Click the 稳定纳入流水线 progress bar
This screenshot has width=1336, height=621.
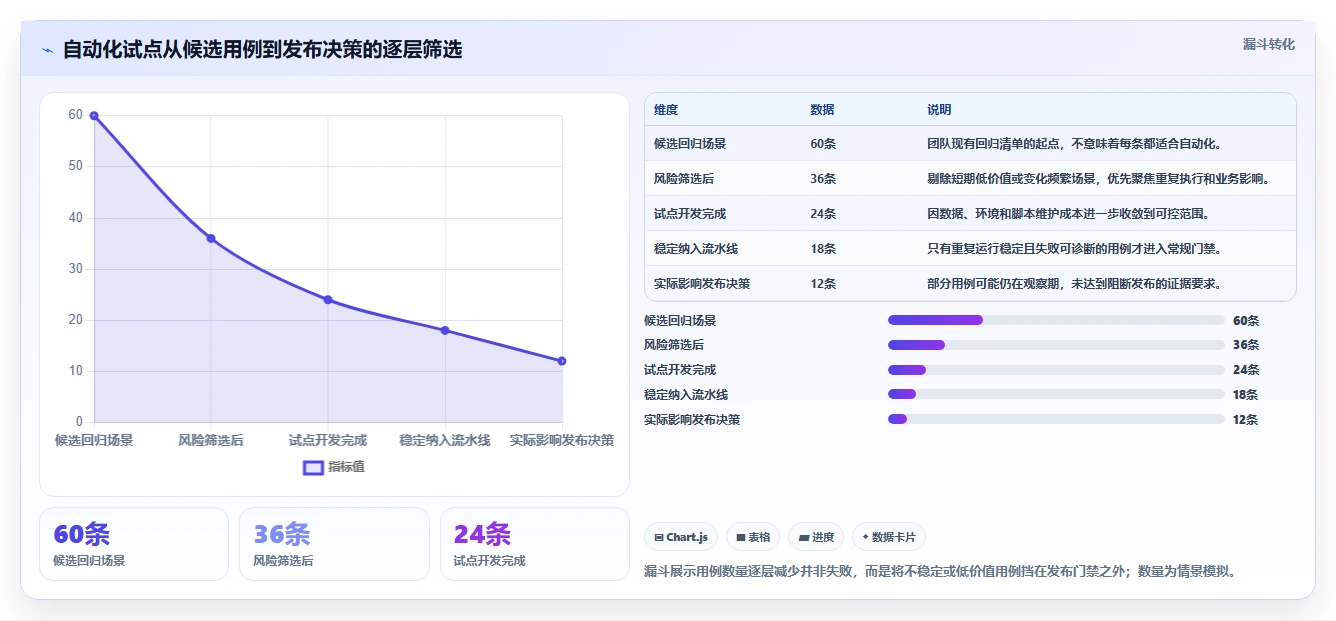[1056, 395]
